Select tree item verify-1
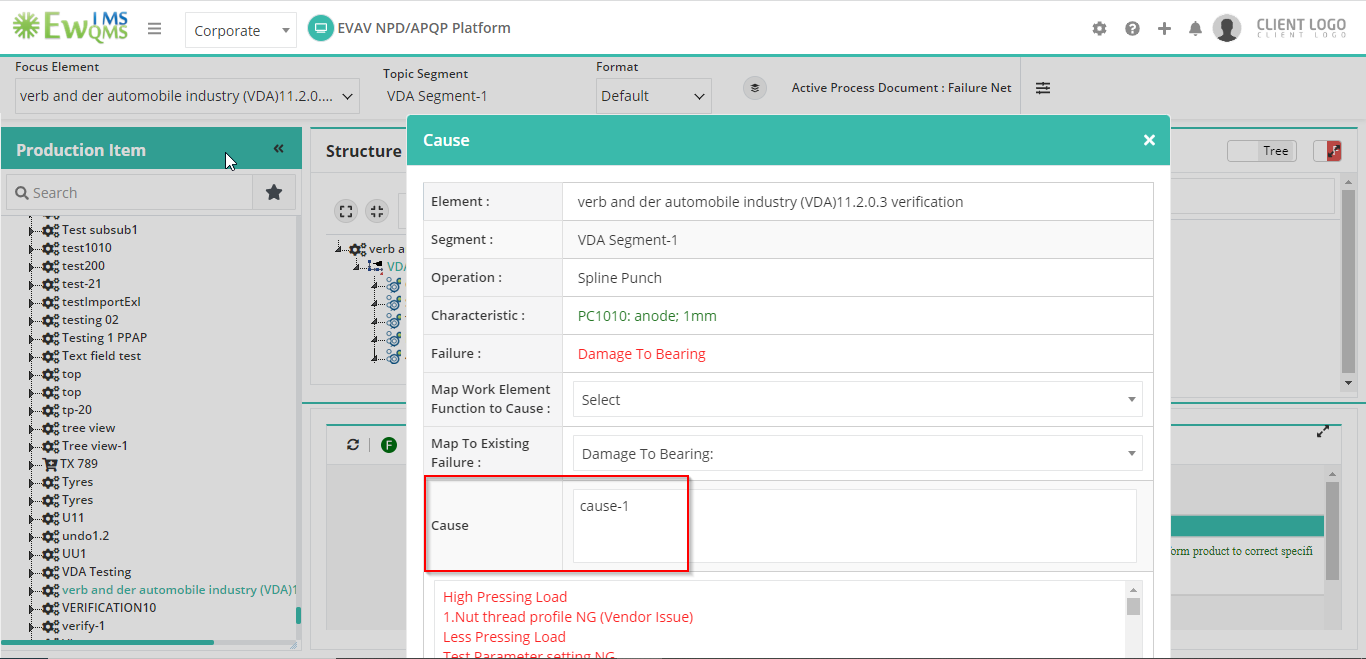This screenshot has height=659, width=1366. (x=83, y=626)
